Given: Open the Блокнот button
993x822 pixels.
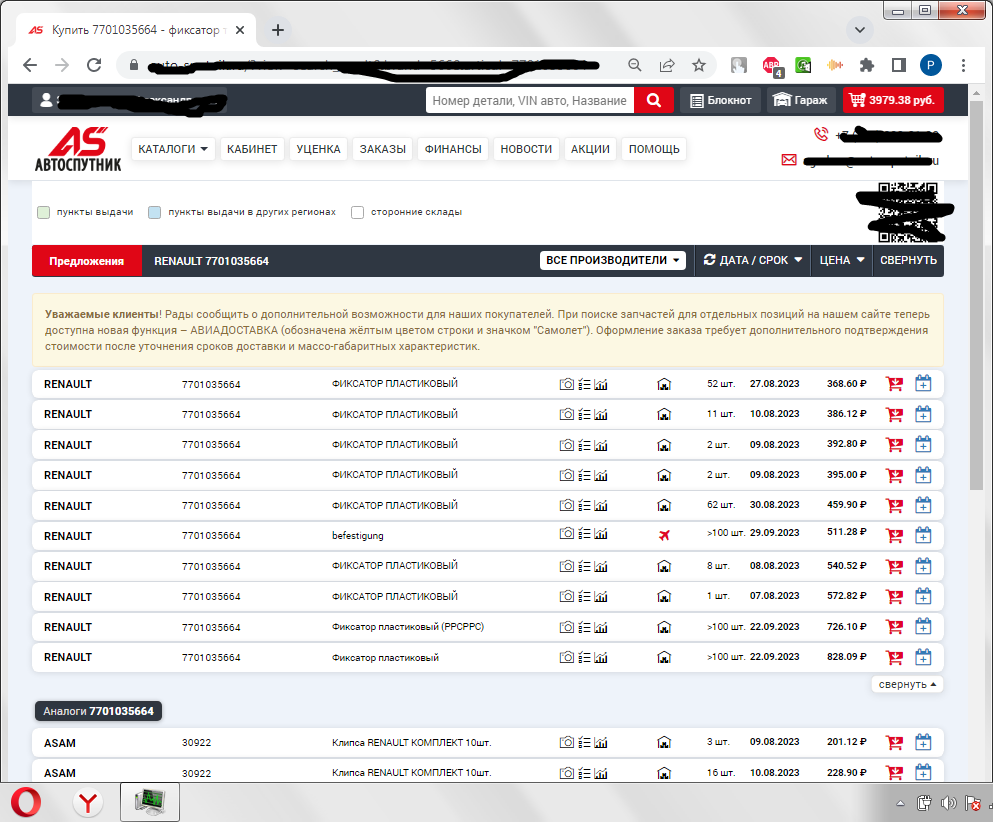Looking at the screenshot, I should point(721,100).
